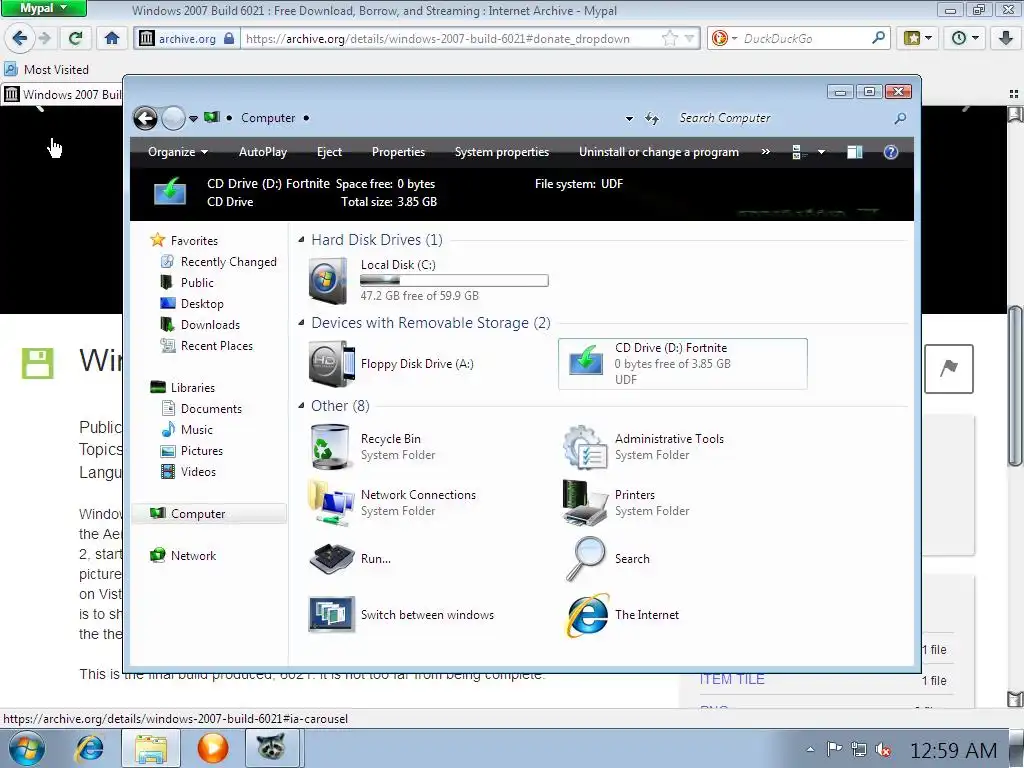Reload the page in Mypal browser
The width and height of the screenshot is (1024, 768).
(76, 39)
